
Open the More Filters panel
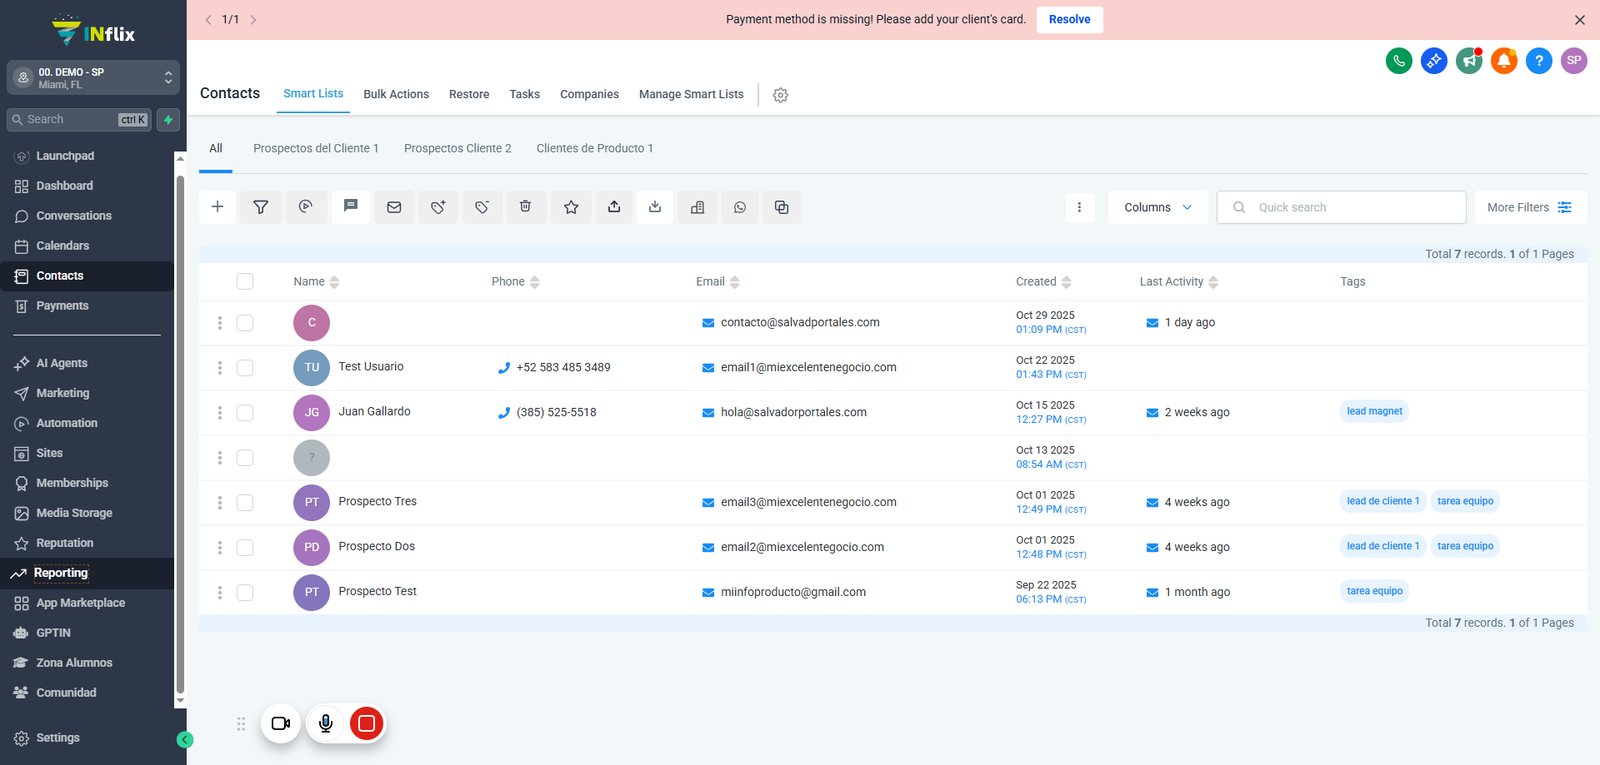tap(1529, 207)
